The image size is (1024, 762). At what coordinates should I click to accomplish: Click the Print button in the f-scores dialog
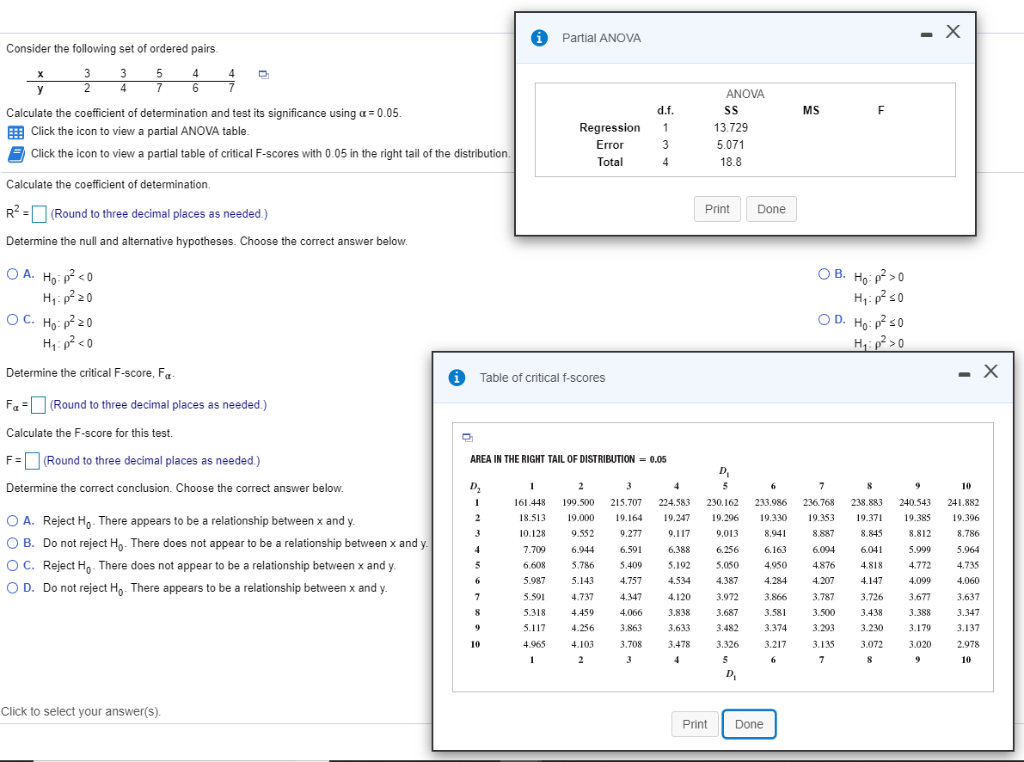(694, 724)
